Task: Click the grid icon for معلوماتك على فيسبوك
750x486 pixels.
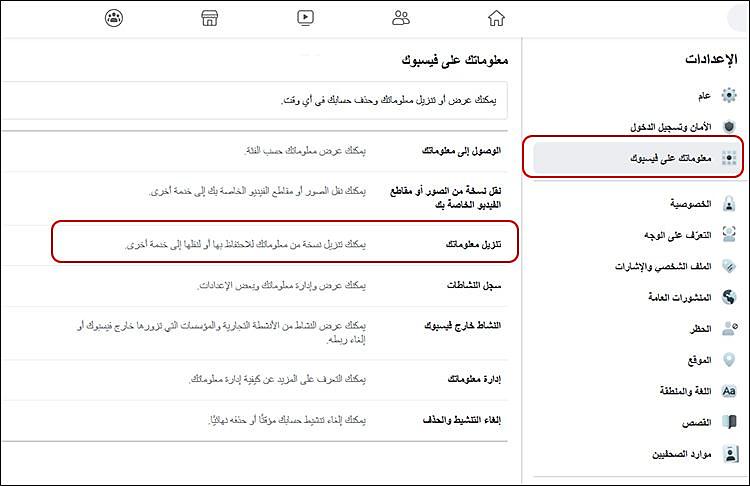Action: pyautogui.click(x=728, y=158)
